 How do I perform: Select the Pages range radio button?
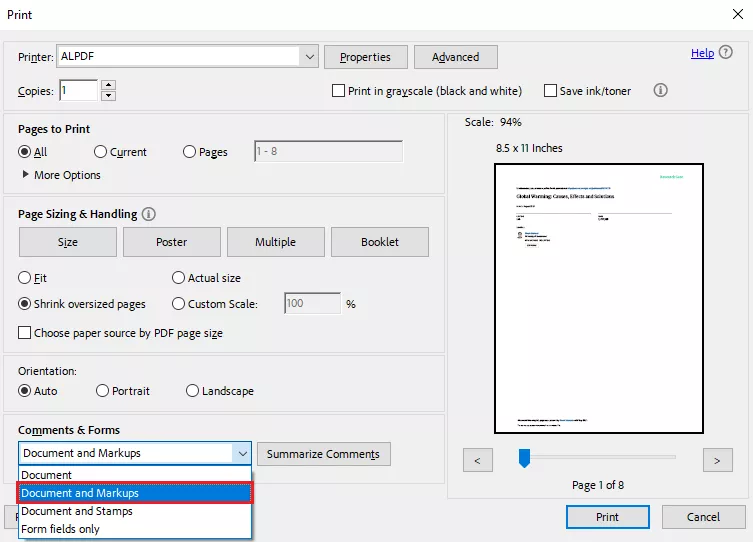190,152
